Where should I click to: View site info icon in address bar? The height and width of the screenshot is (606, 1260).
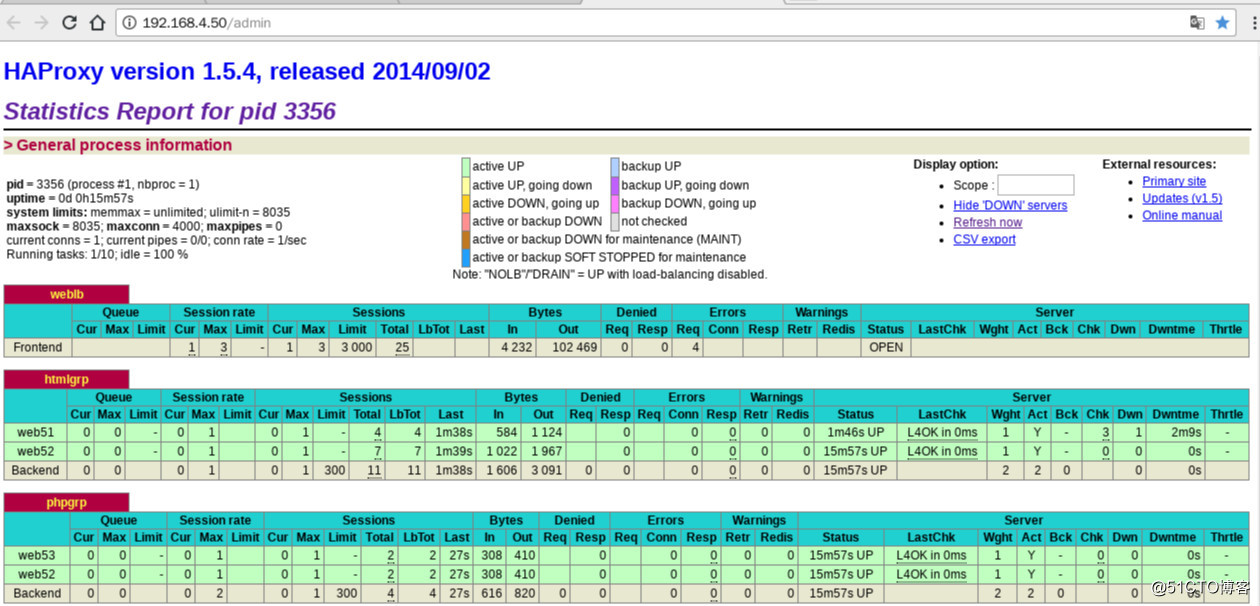tap(129, 22)
